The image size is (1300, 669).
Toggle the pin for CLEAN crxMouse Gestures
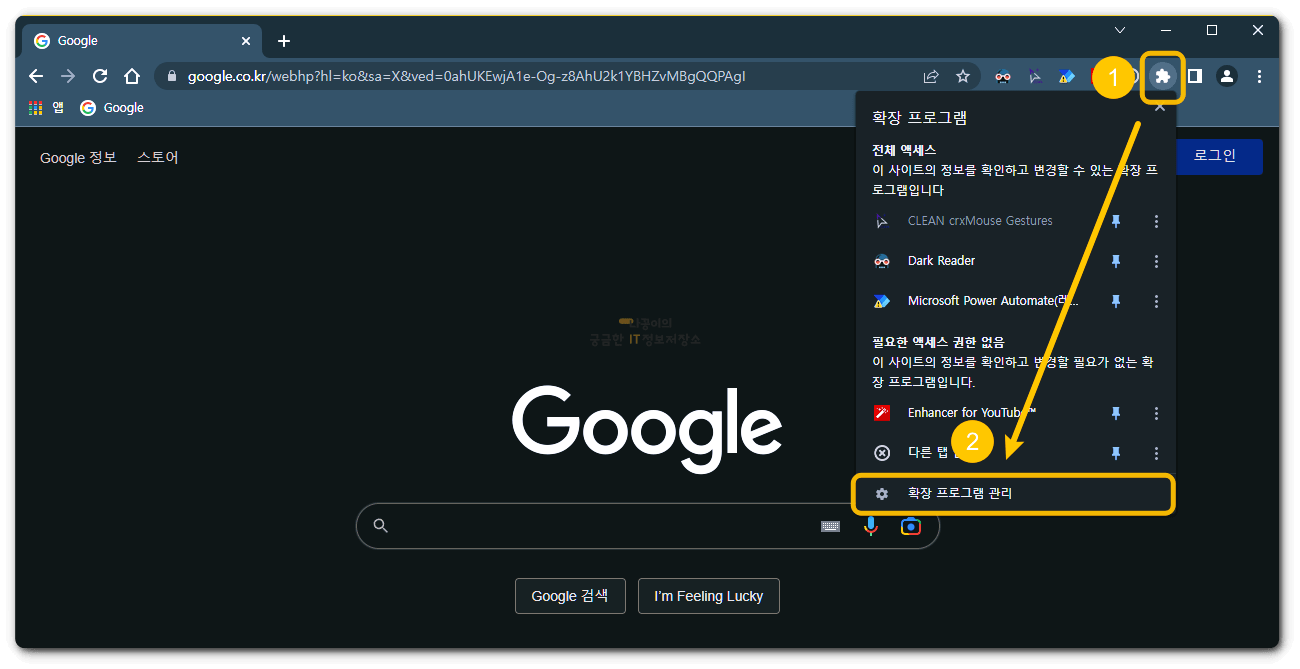1116,221
